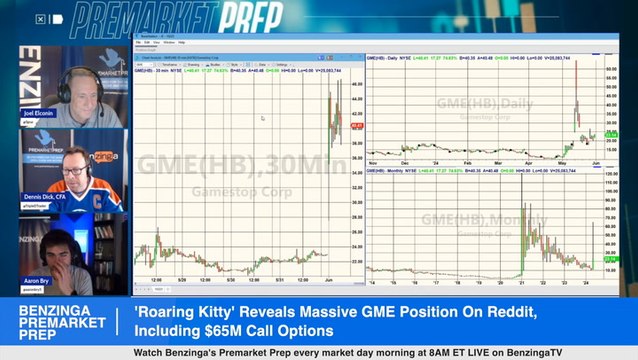Click 'GME(HB) - Monthly' chart header text
This screenshot has width=638, height=360.
coord(384,171)
